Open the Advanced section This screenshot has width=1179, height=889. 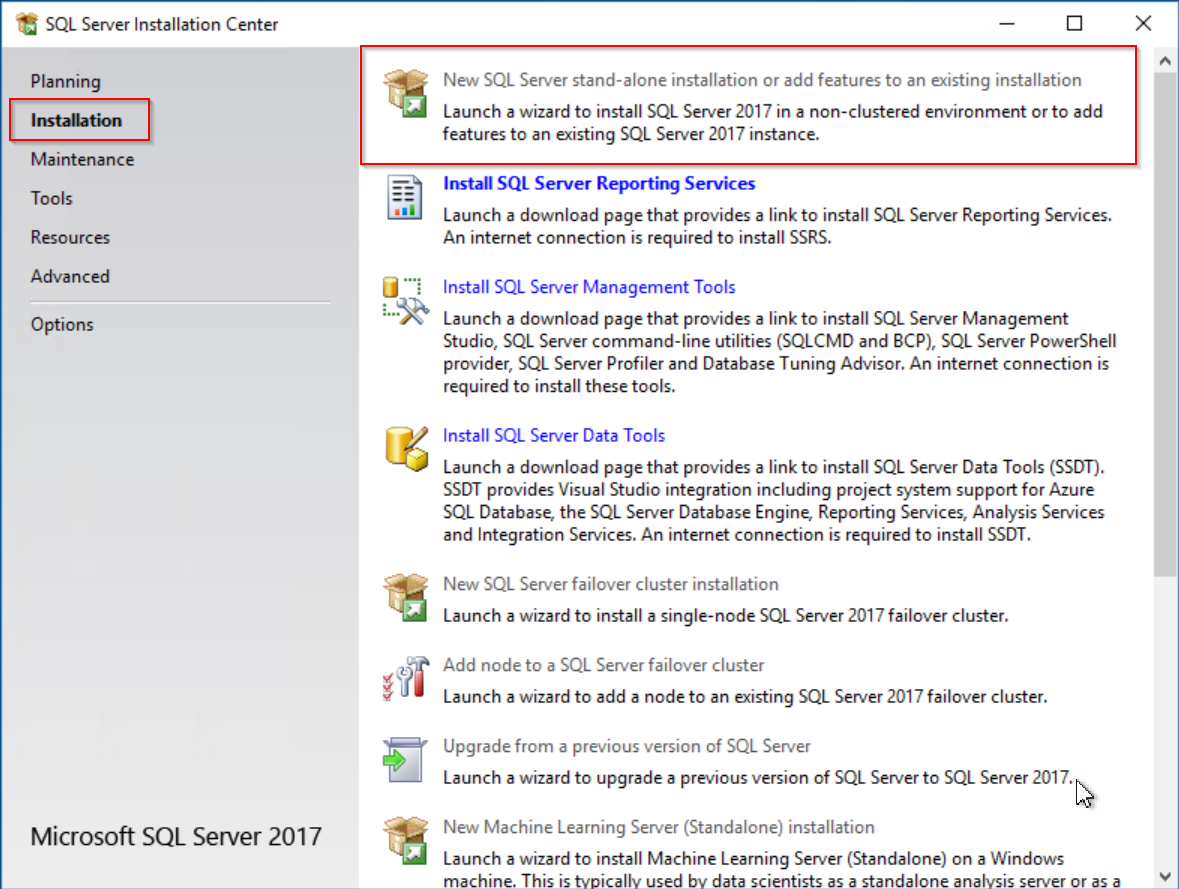(x=70, y=276)
